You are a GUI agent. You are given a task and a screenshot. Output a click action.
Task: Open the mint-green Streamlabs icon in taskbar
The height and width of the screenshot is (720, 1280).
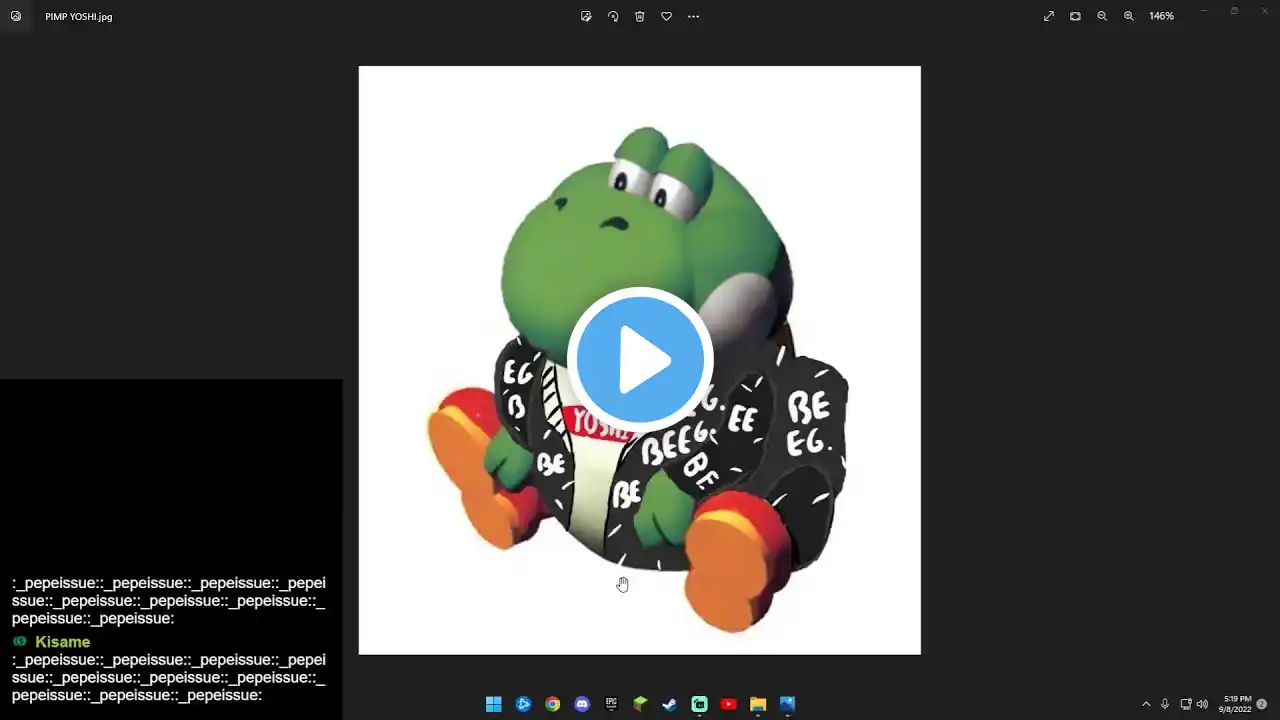coord(699,704)
